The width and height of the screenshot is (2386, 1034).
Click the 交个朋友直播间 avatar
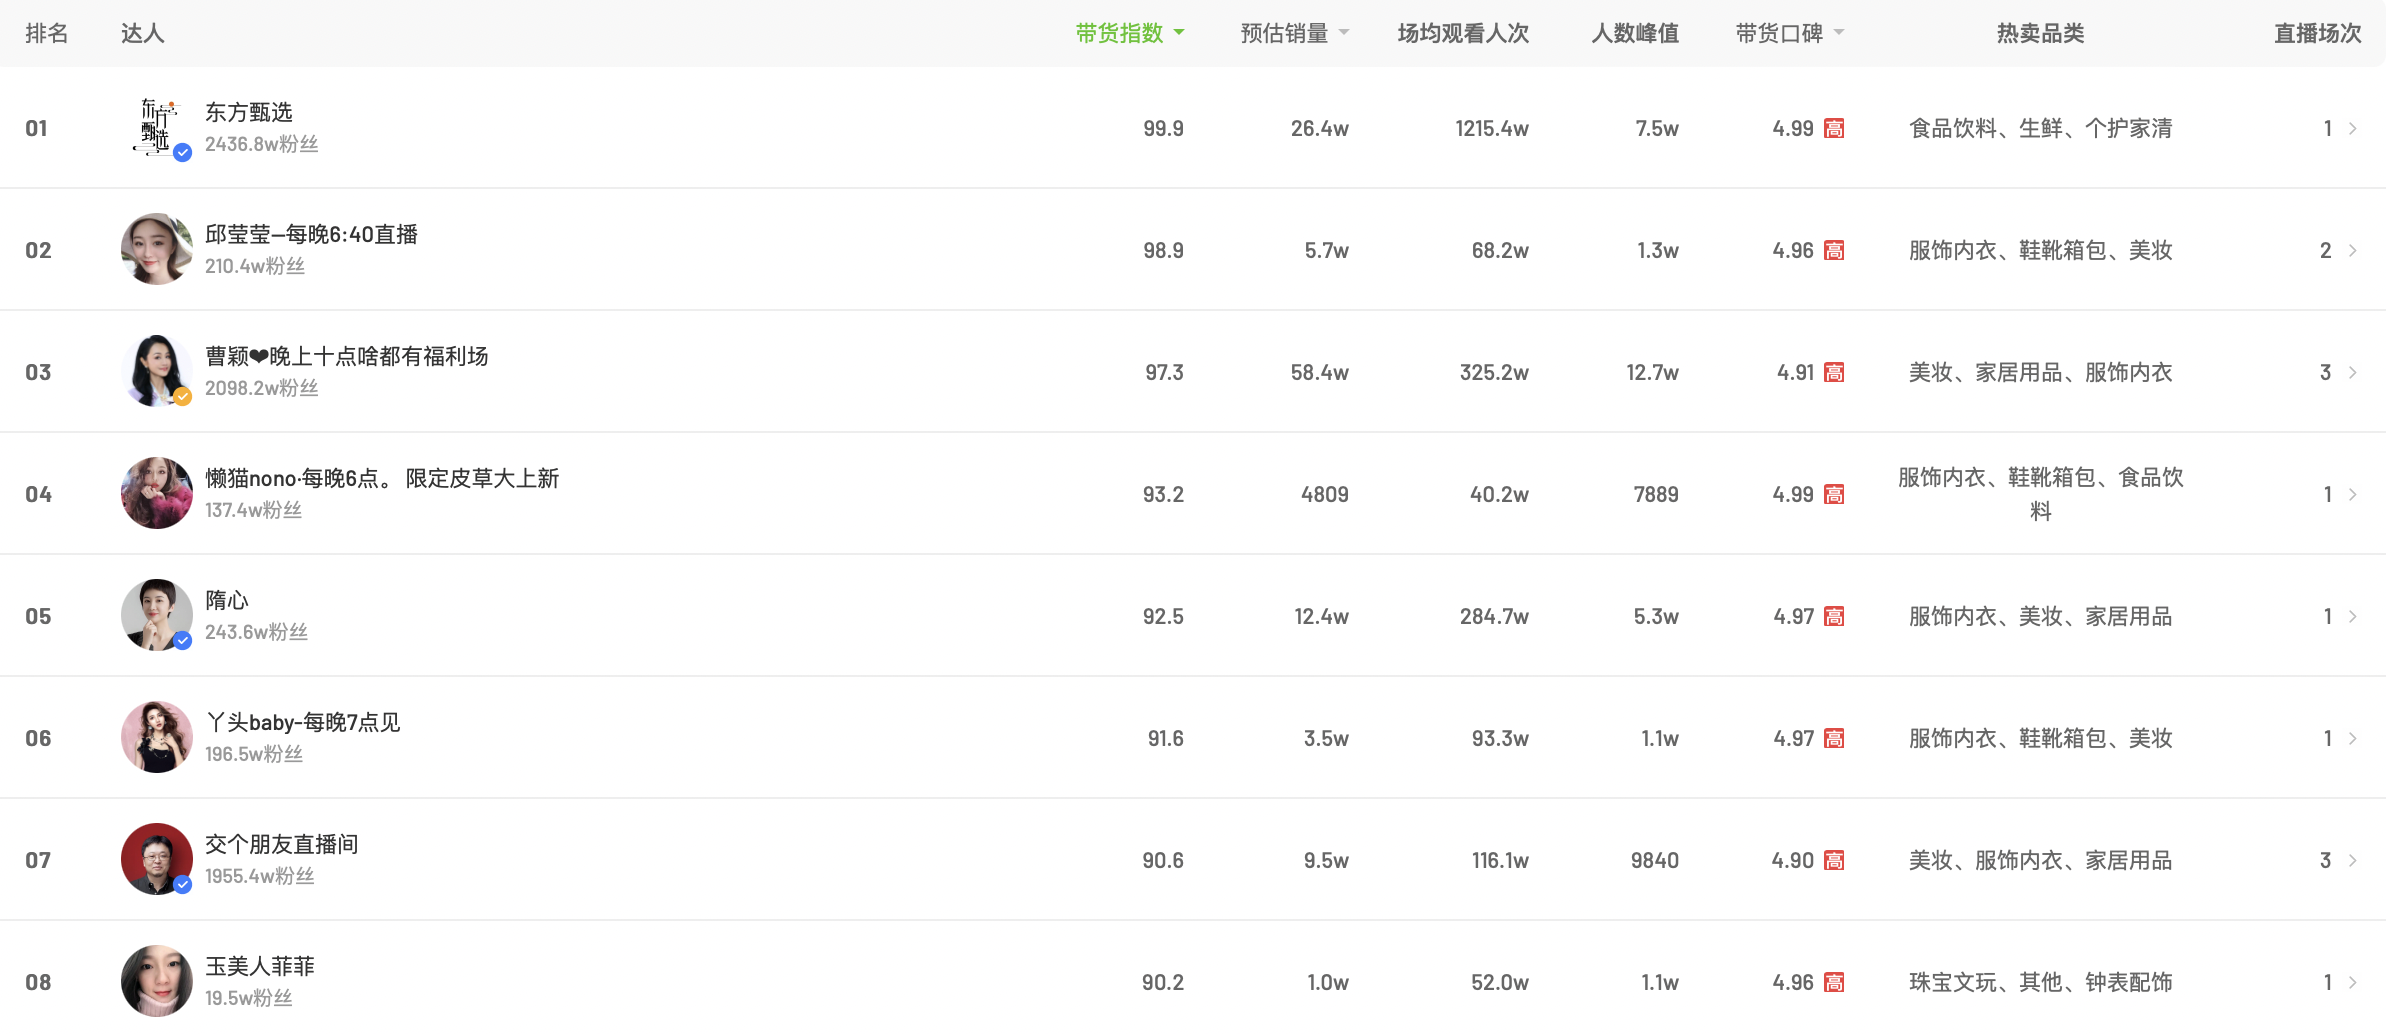(x=156, y=860)
